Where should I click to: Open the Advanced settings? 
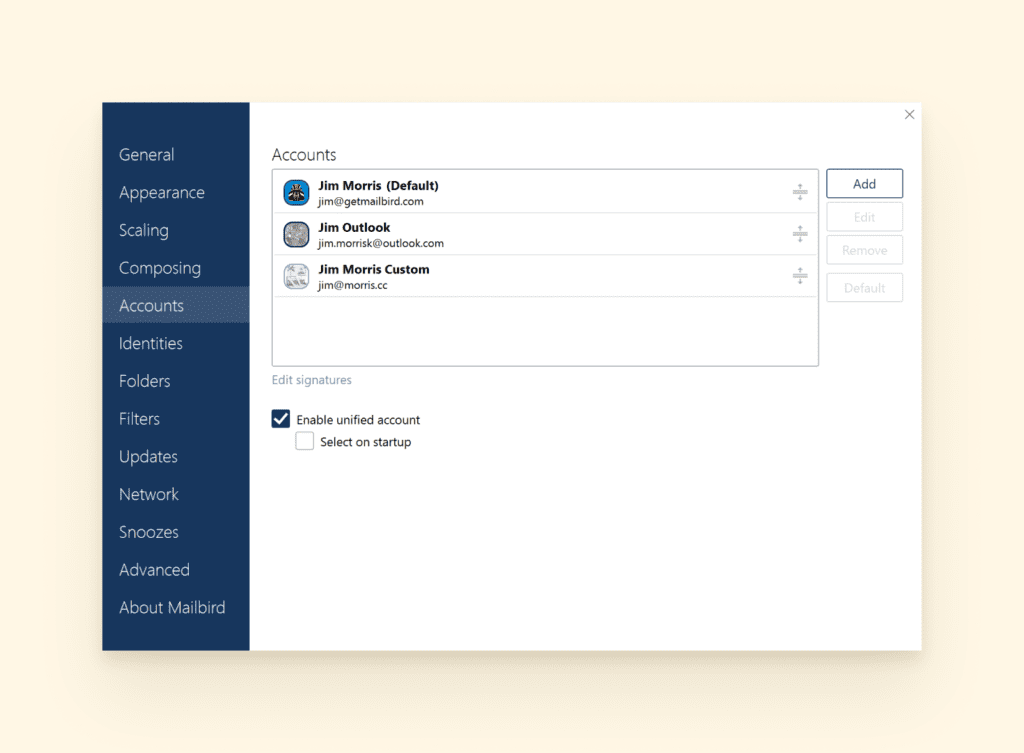(x=154, y=570)
